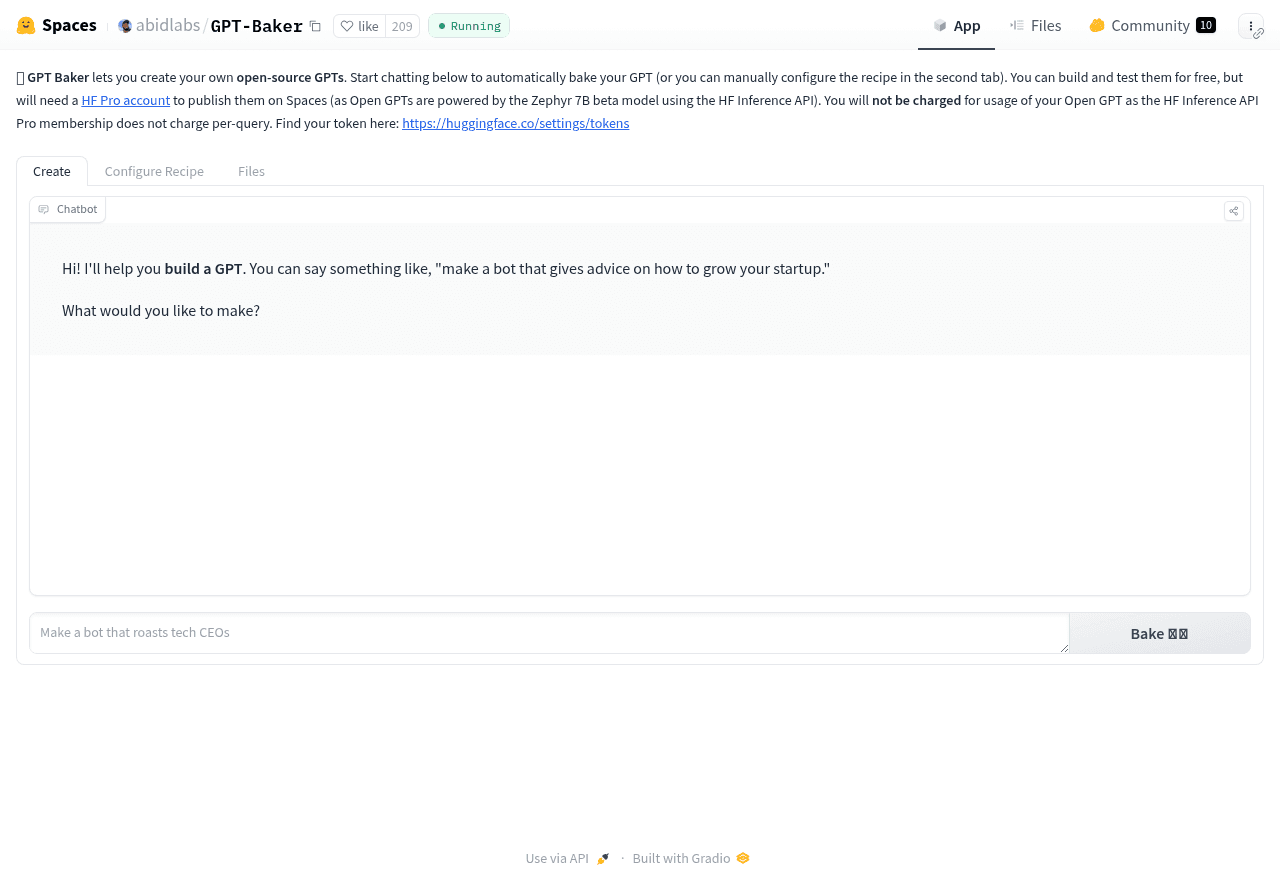Copy the GPT-Baker space name
The height and width of the screenshot is (885, 1280).
315,26
